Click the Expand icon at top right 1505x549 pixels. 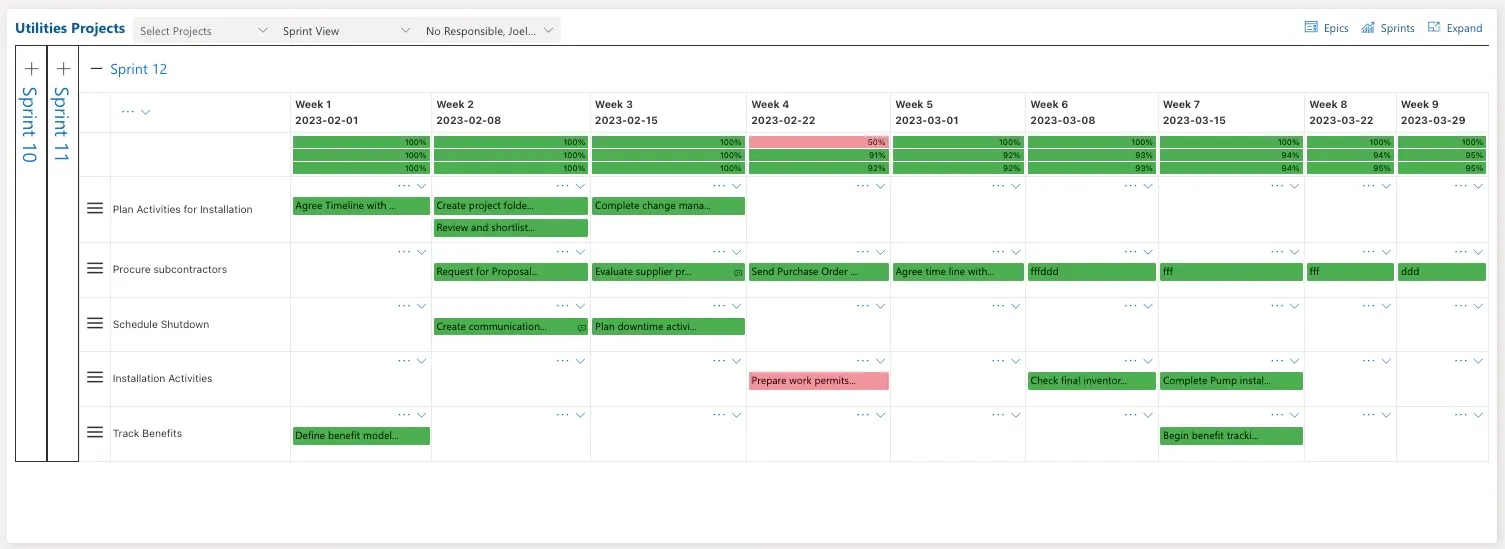1434,28
